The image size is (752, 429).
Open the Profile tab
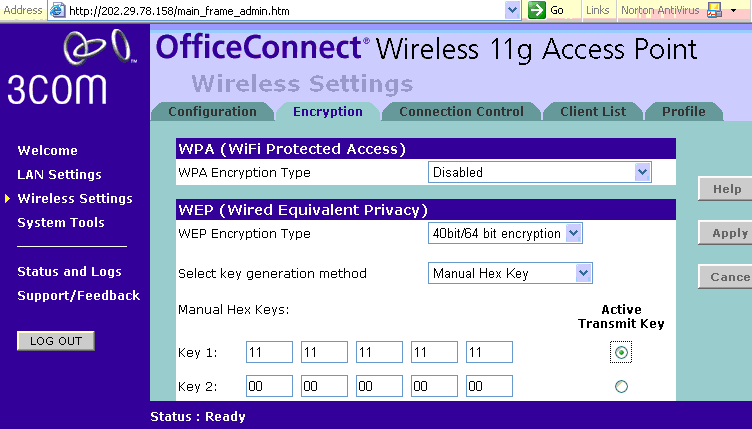683,112
